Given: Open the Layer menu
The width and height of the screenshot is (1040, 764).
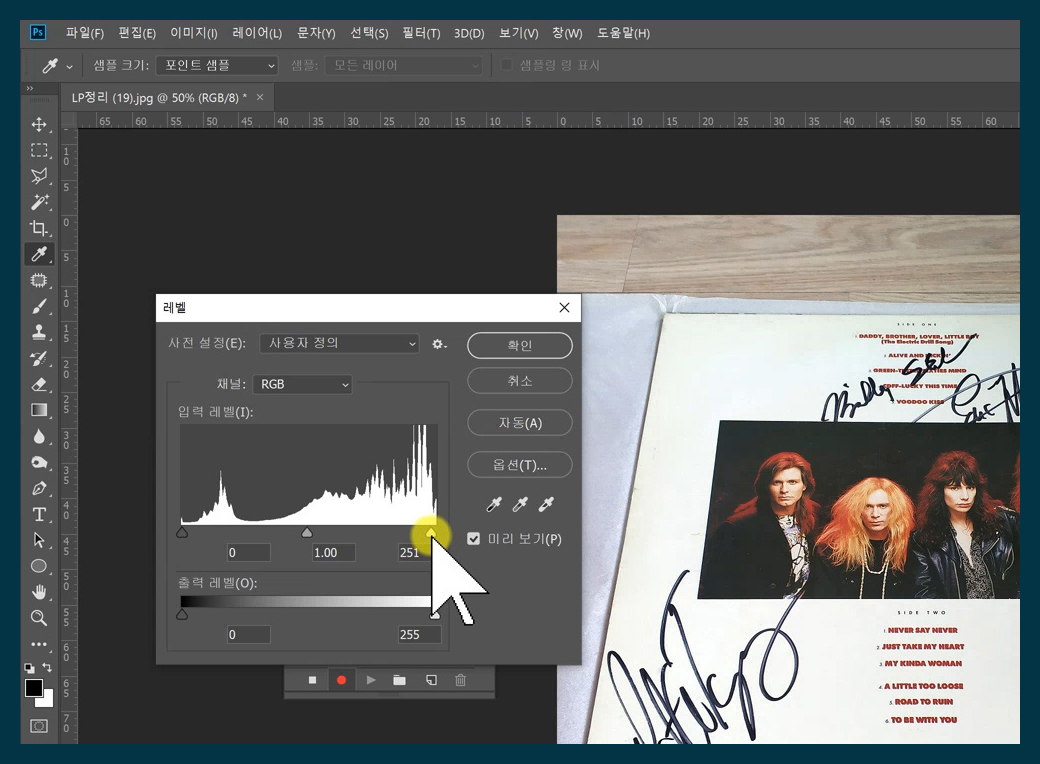Looking at the screenshot, I should point(257,32).
